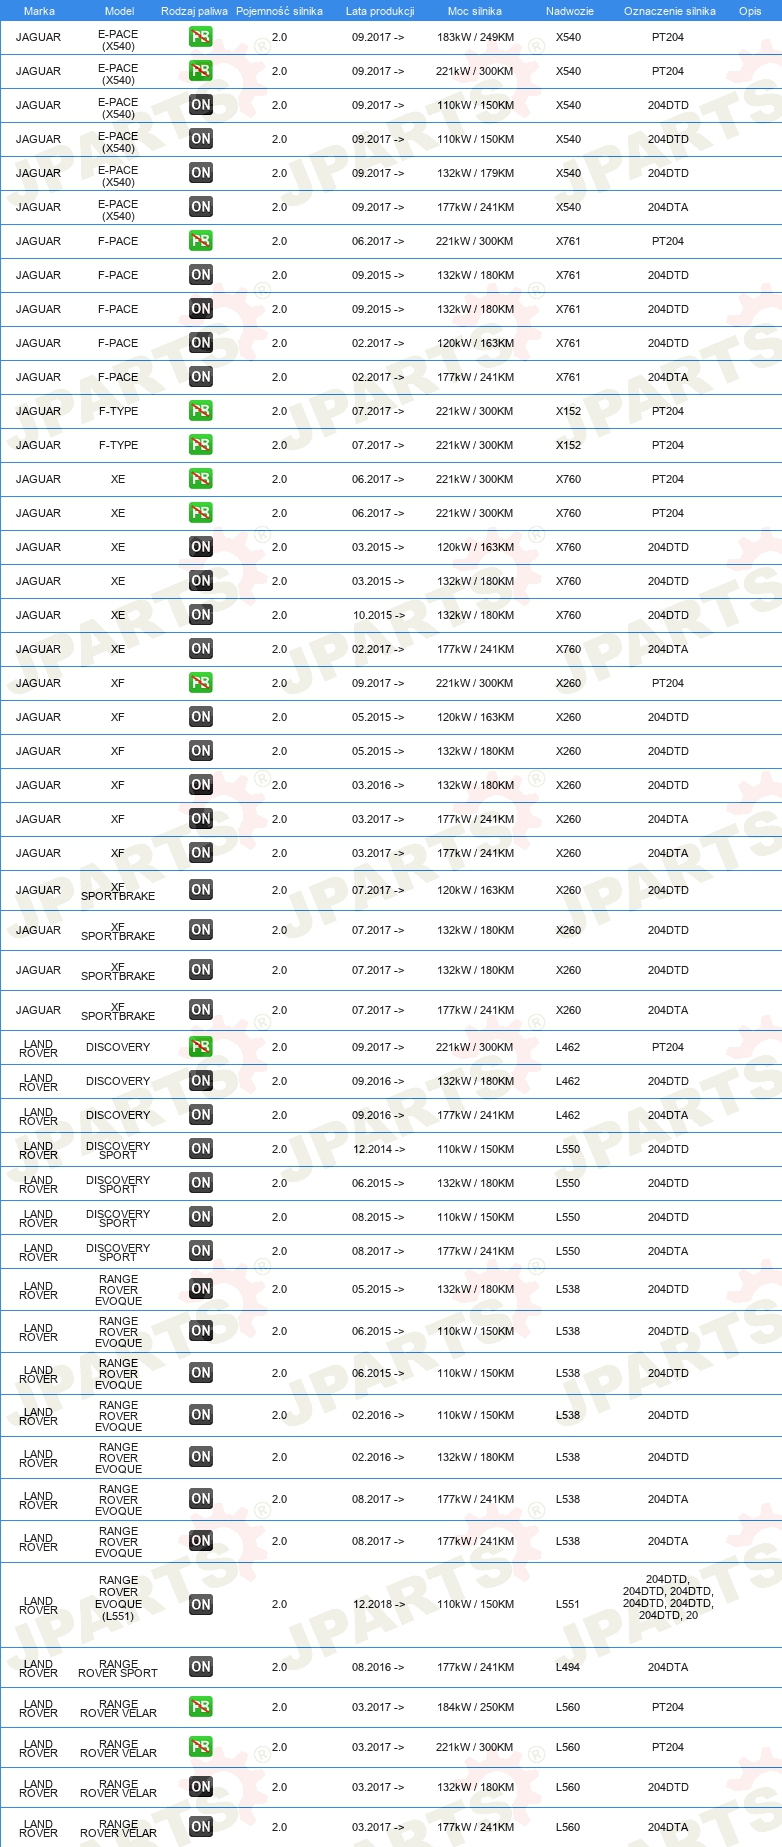Click diesel ON icon for XF Sportbrake 120kW / 163KM
This screenshot has width=782, height=1847.
point(201,890)
